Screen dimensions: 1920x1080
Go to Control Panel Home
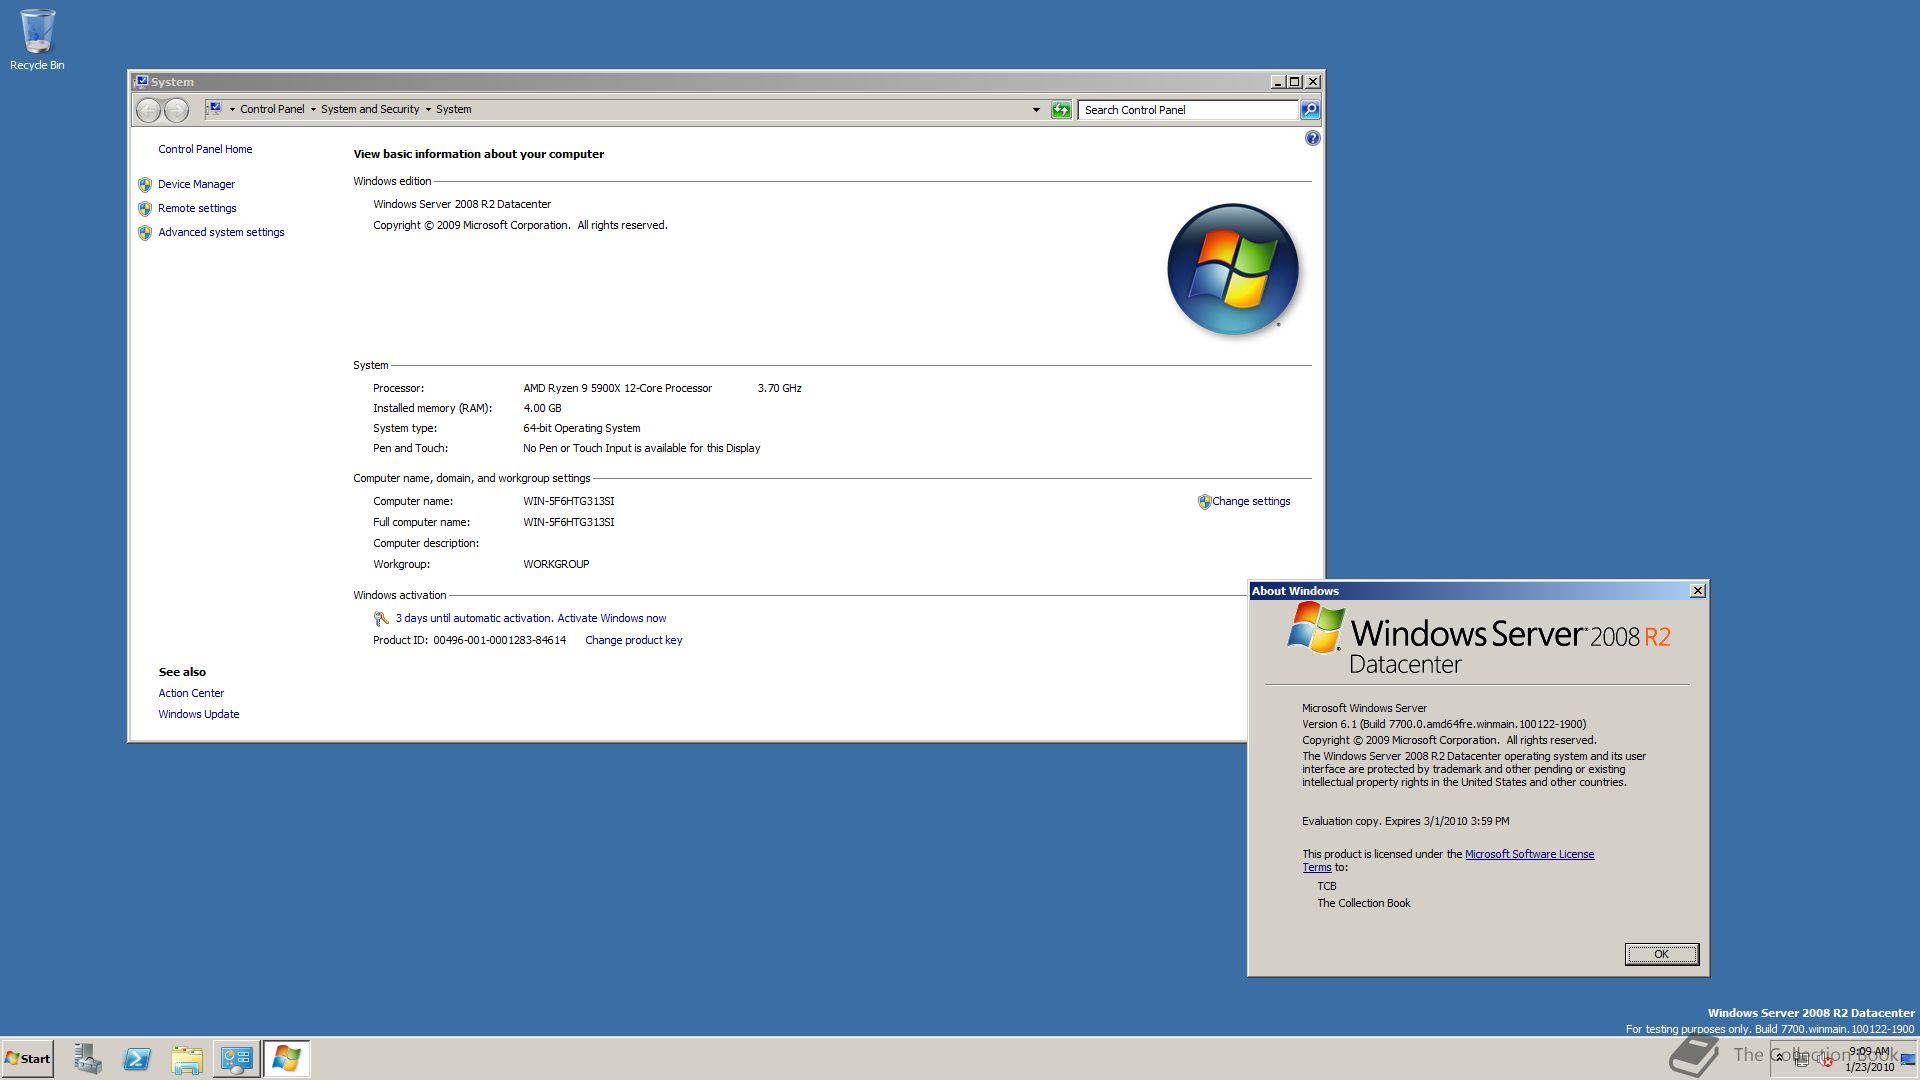tap(205, 149)
